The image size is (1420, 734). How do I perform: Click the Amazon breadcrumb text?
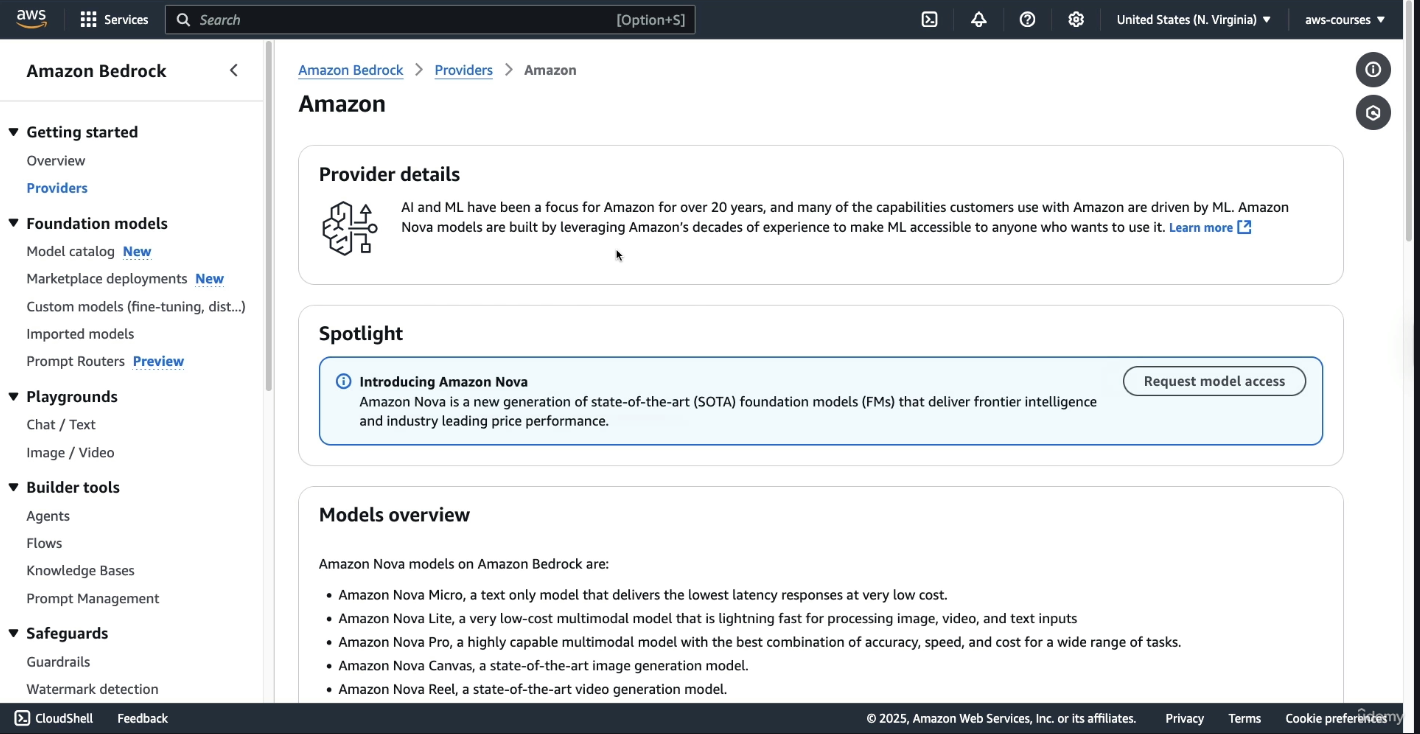click(x=550, y=70)
